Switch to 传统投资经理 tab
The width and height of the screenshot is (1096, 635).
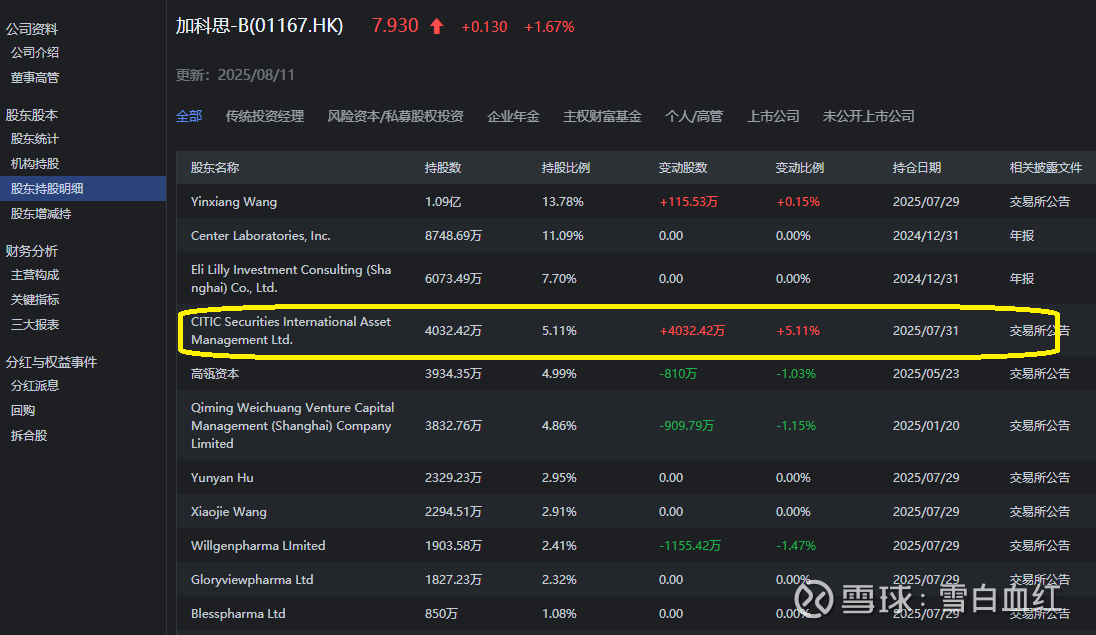click(x=265, y=116)
